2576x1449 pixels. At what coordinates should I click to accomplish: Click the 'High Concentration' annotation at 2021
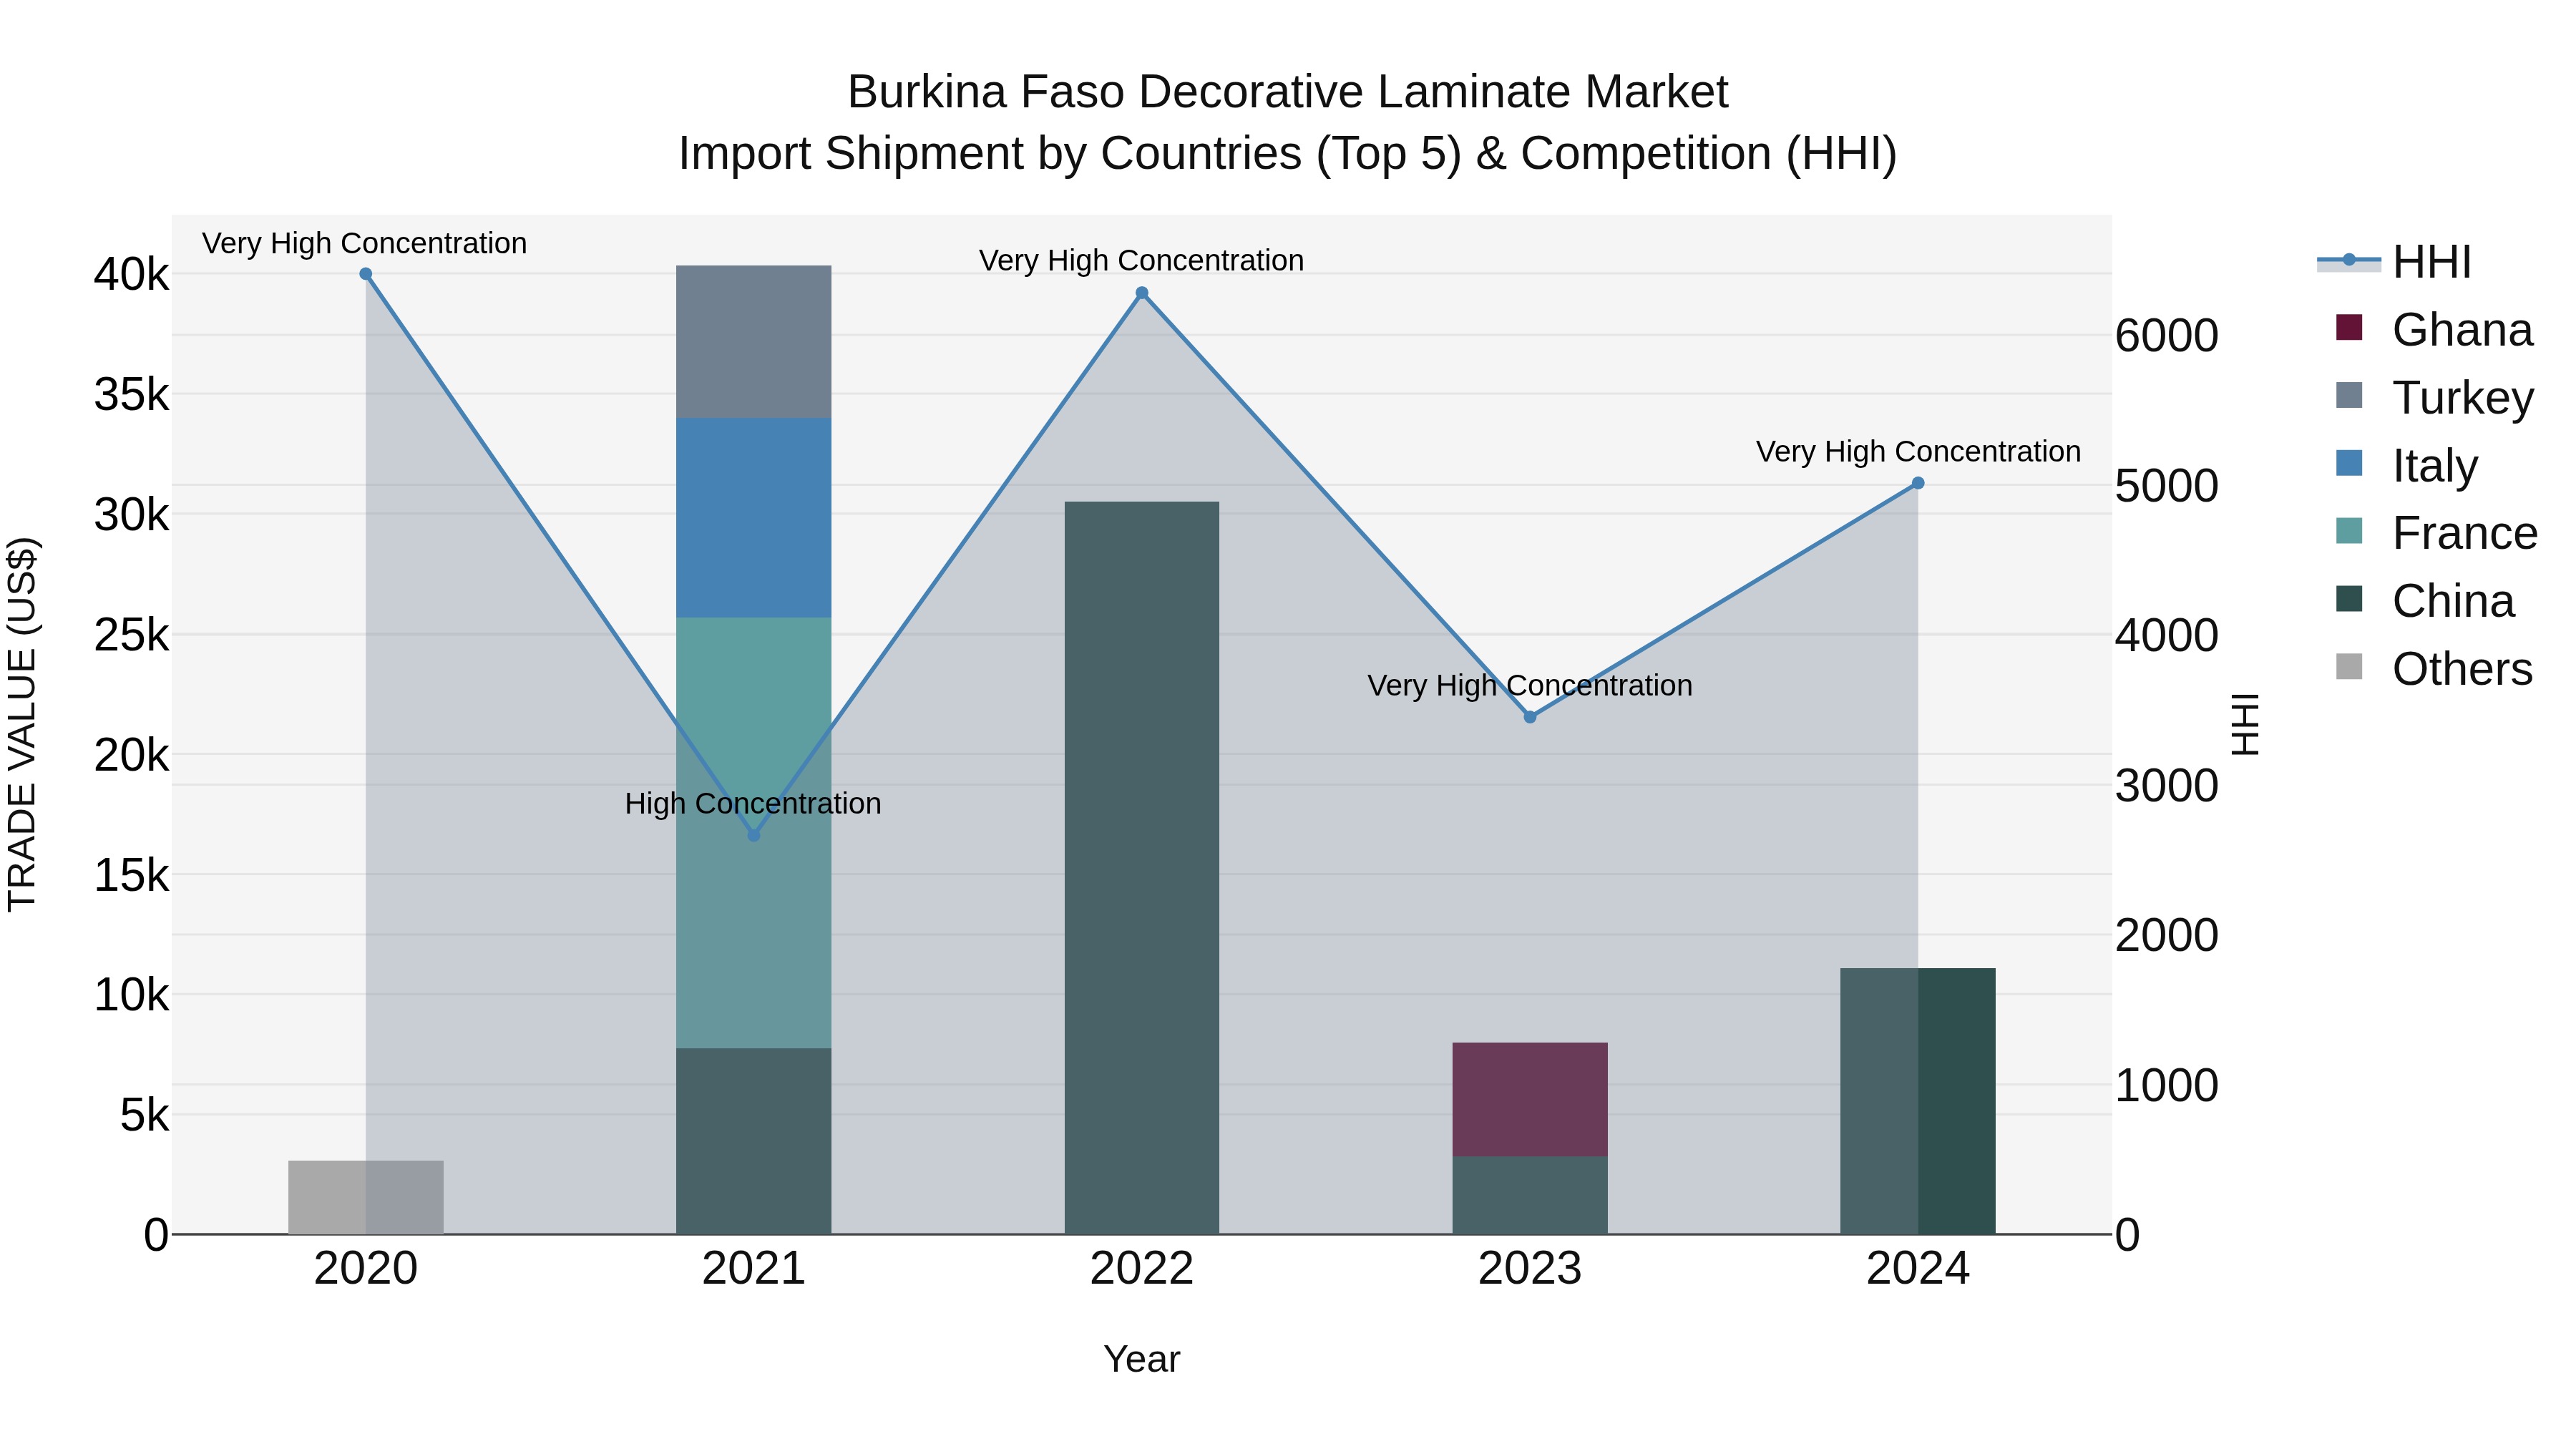(x=753, y=804)
